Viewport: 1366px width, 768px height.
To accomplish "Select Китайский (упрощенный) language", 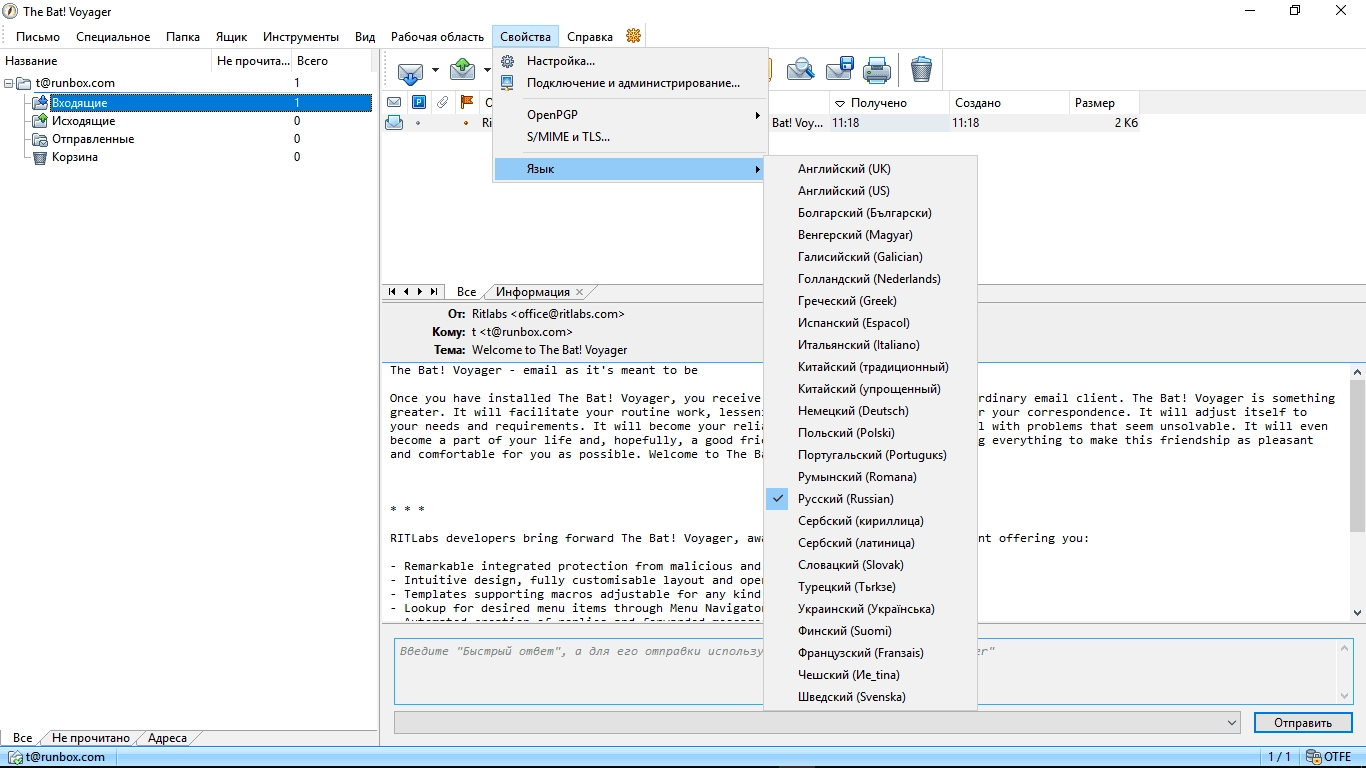I will (870, 389).
